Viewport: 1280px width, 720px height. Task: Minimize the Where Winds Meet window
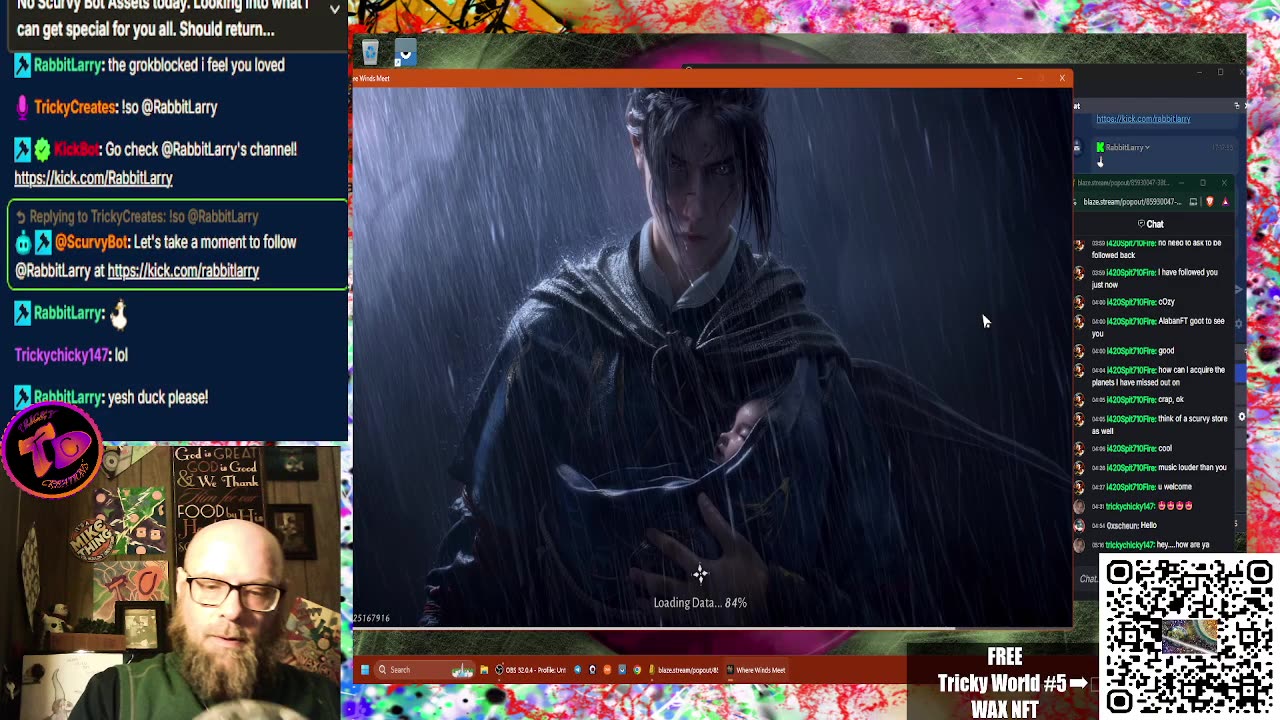(x=1019, y=78)
